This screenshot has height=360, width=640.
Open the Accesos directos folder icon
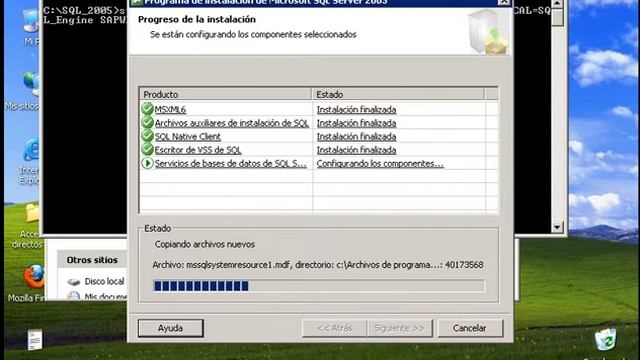coord(32,213)
